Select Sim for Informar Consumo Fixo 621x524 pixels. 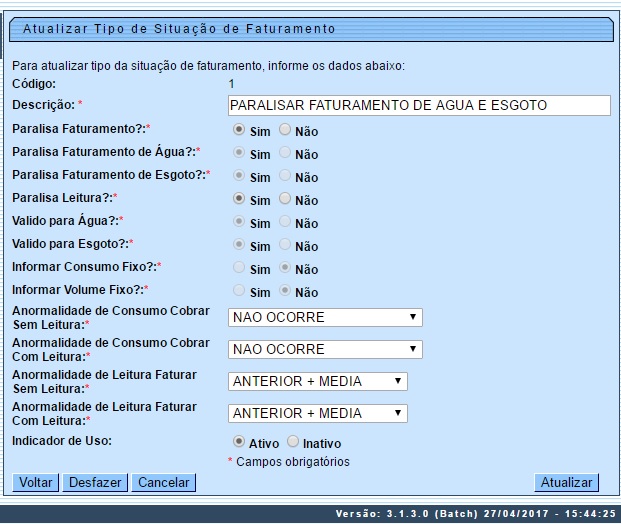point(239,268)
